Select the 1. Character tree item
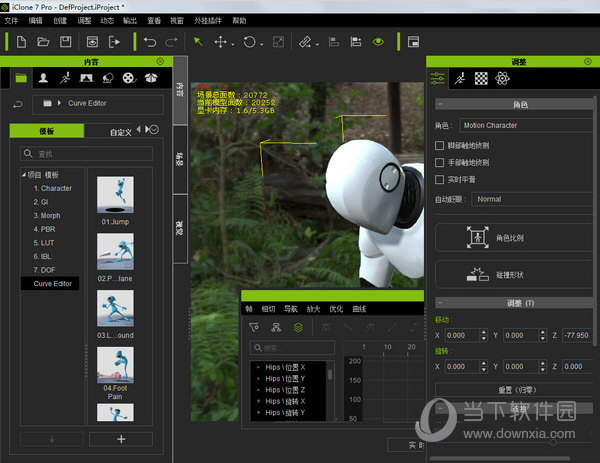 (x=52, y=188)
